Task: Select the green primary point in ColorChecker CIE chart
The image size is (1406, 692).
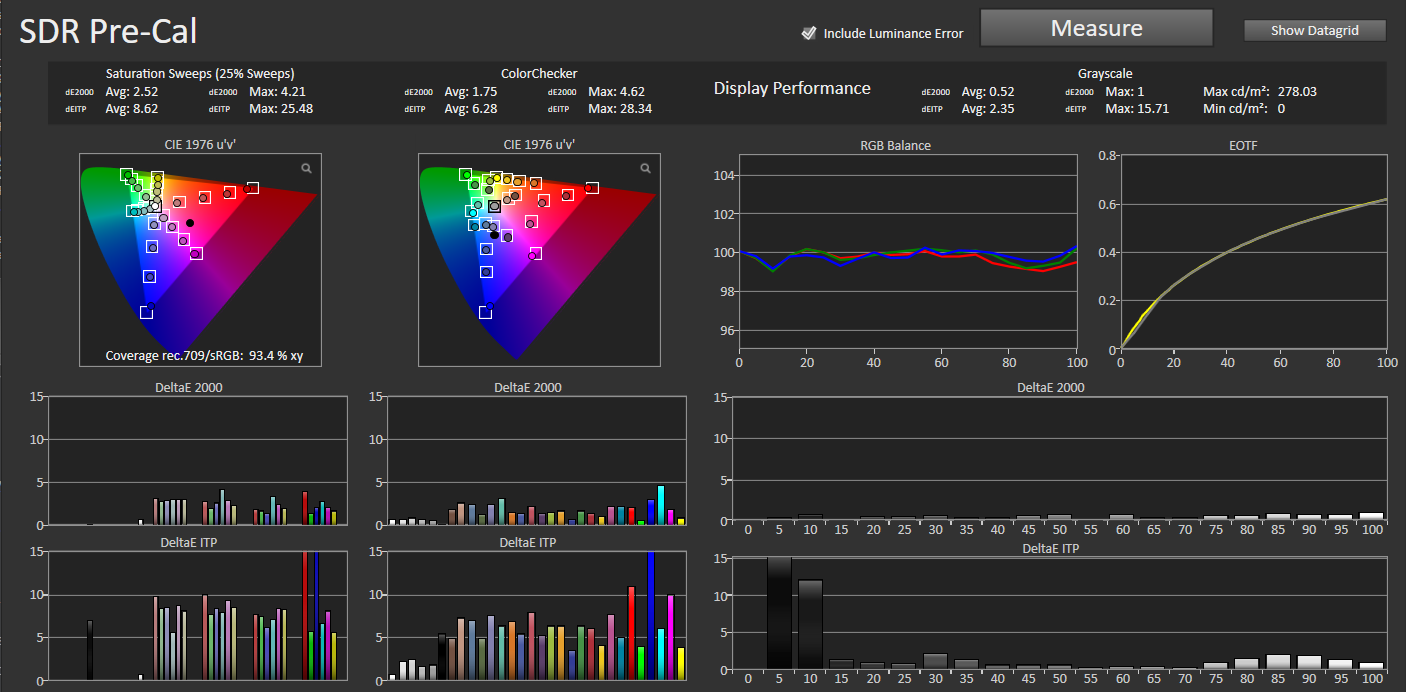Action: [466, 174]
